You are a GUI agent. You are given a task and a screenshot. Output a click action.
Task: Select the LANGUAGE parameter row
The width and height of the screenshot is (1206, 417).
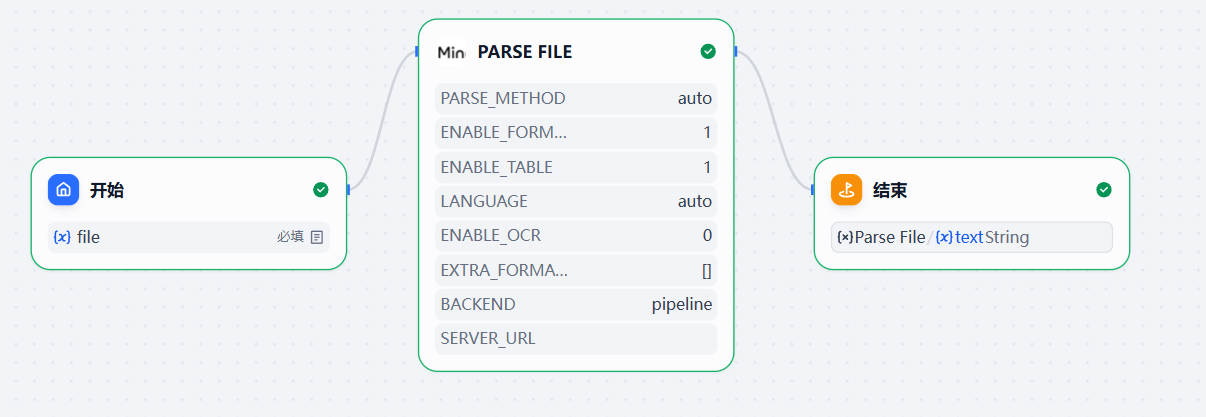(576, 201)
